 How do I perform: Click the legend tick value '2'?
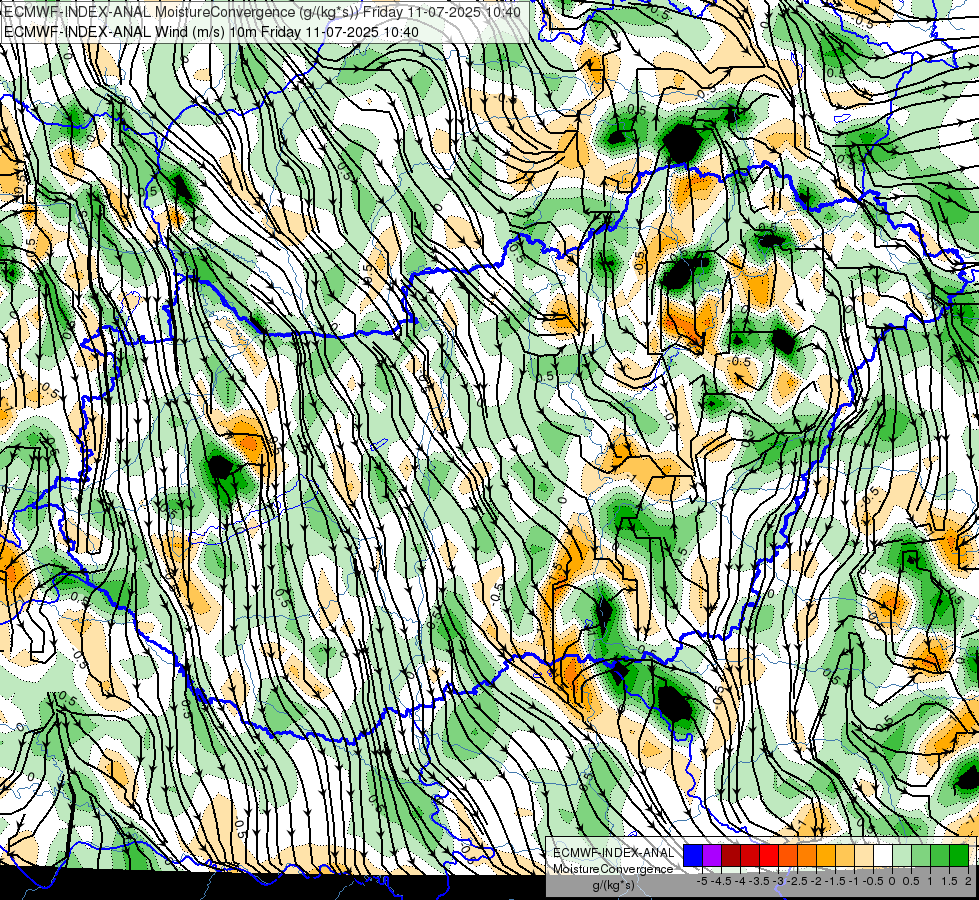(968, 881)
